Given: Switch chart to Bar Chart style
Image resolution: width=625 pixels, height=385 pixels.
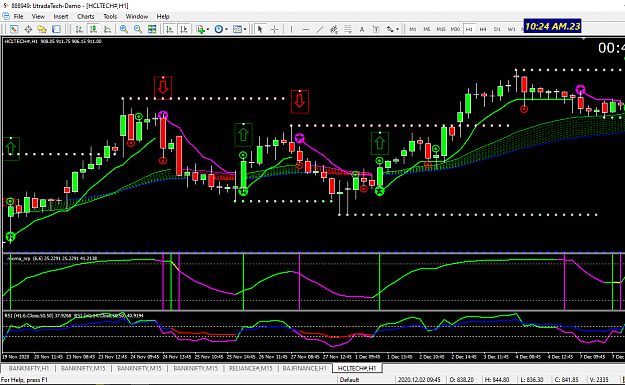Looking at the screenshot, I should click(79, 29).
